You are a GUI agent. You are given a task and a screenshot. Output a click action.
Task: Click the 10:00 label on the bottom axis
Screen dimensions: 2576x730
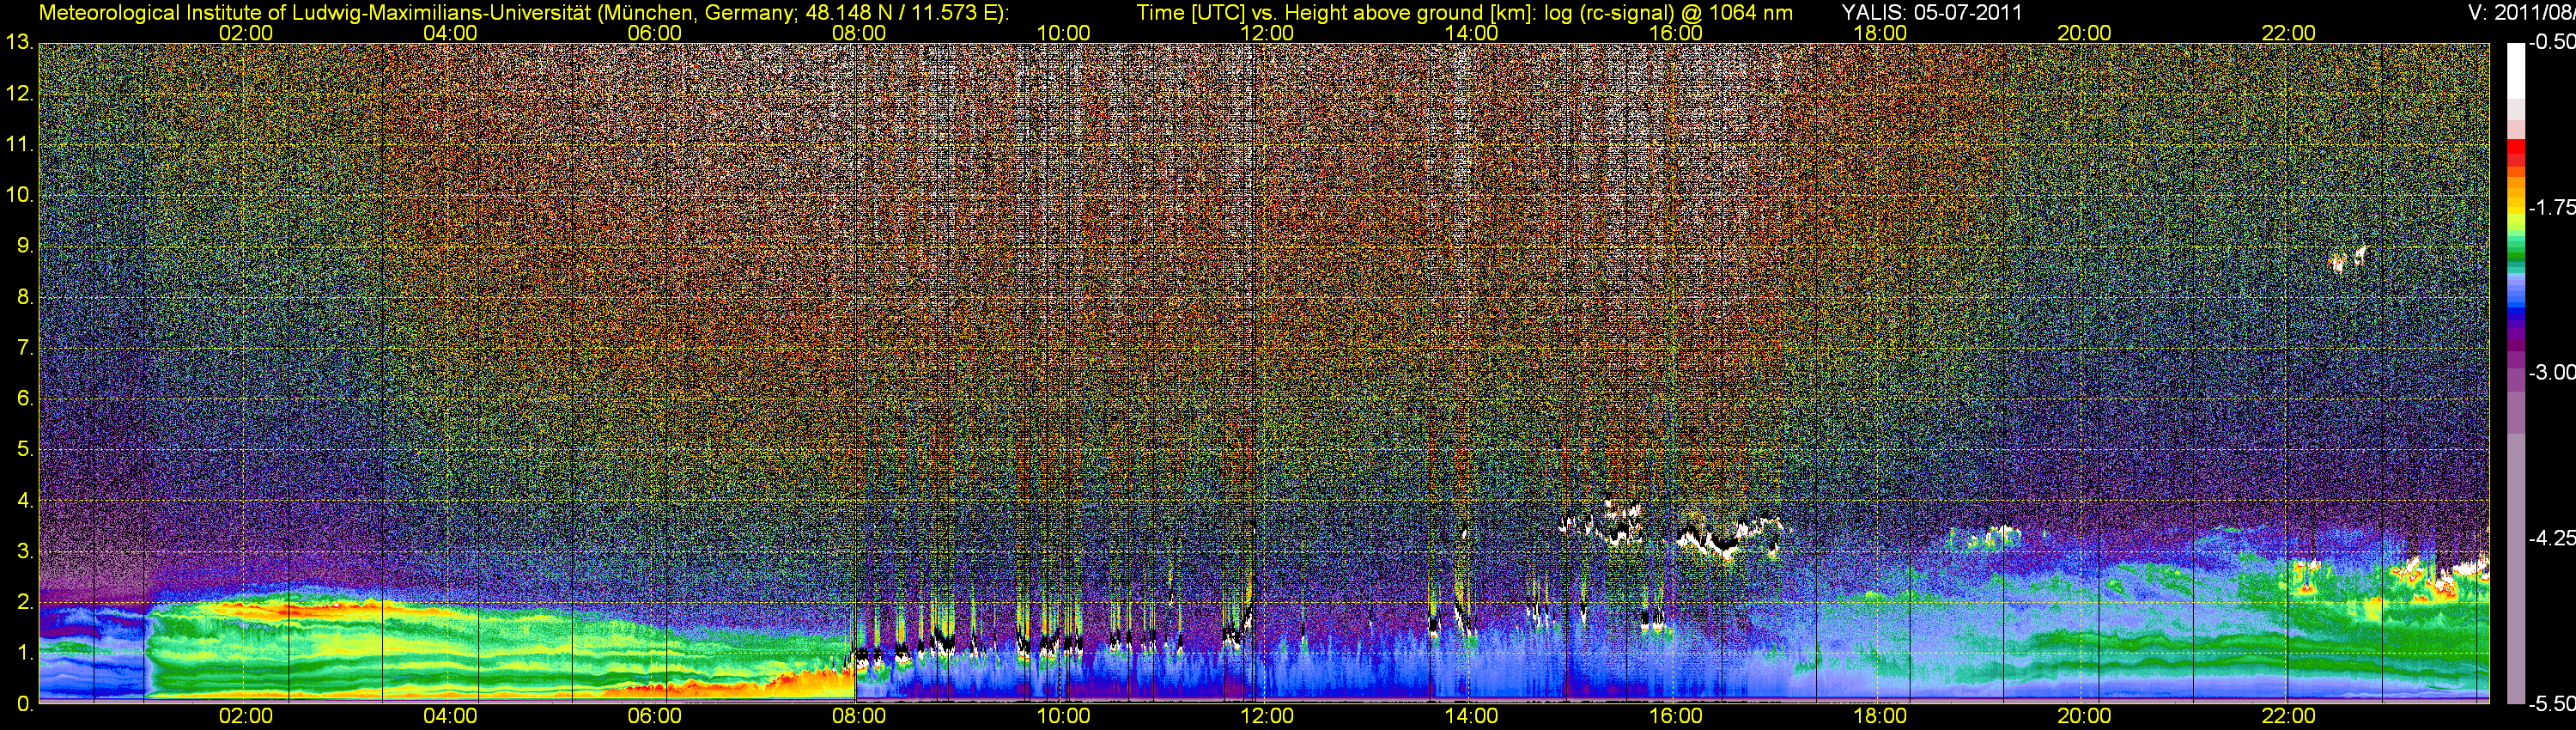1063,716
